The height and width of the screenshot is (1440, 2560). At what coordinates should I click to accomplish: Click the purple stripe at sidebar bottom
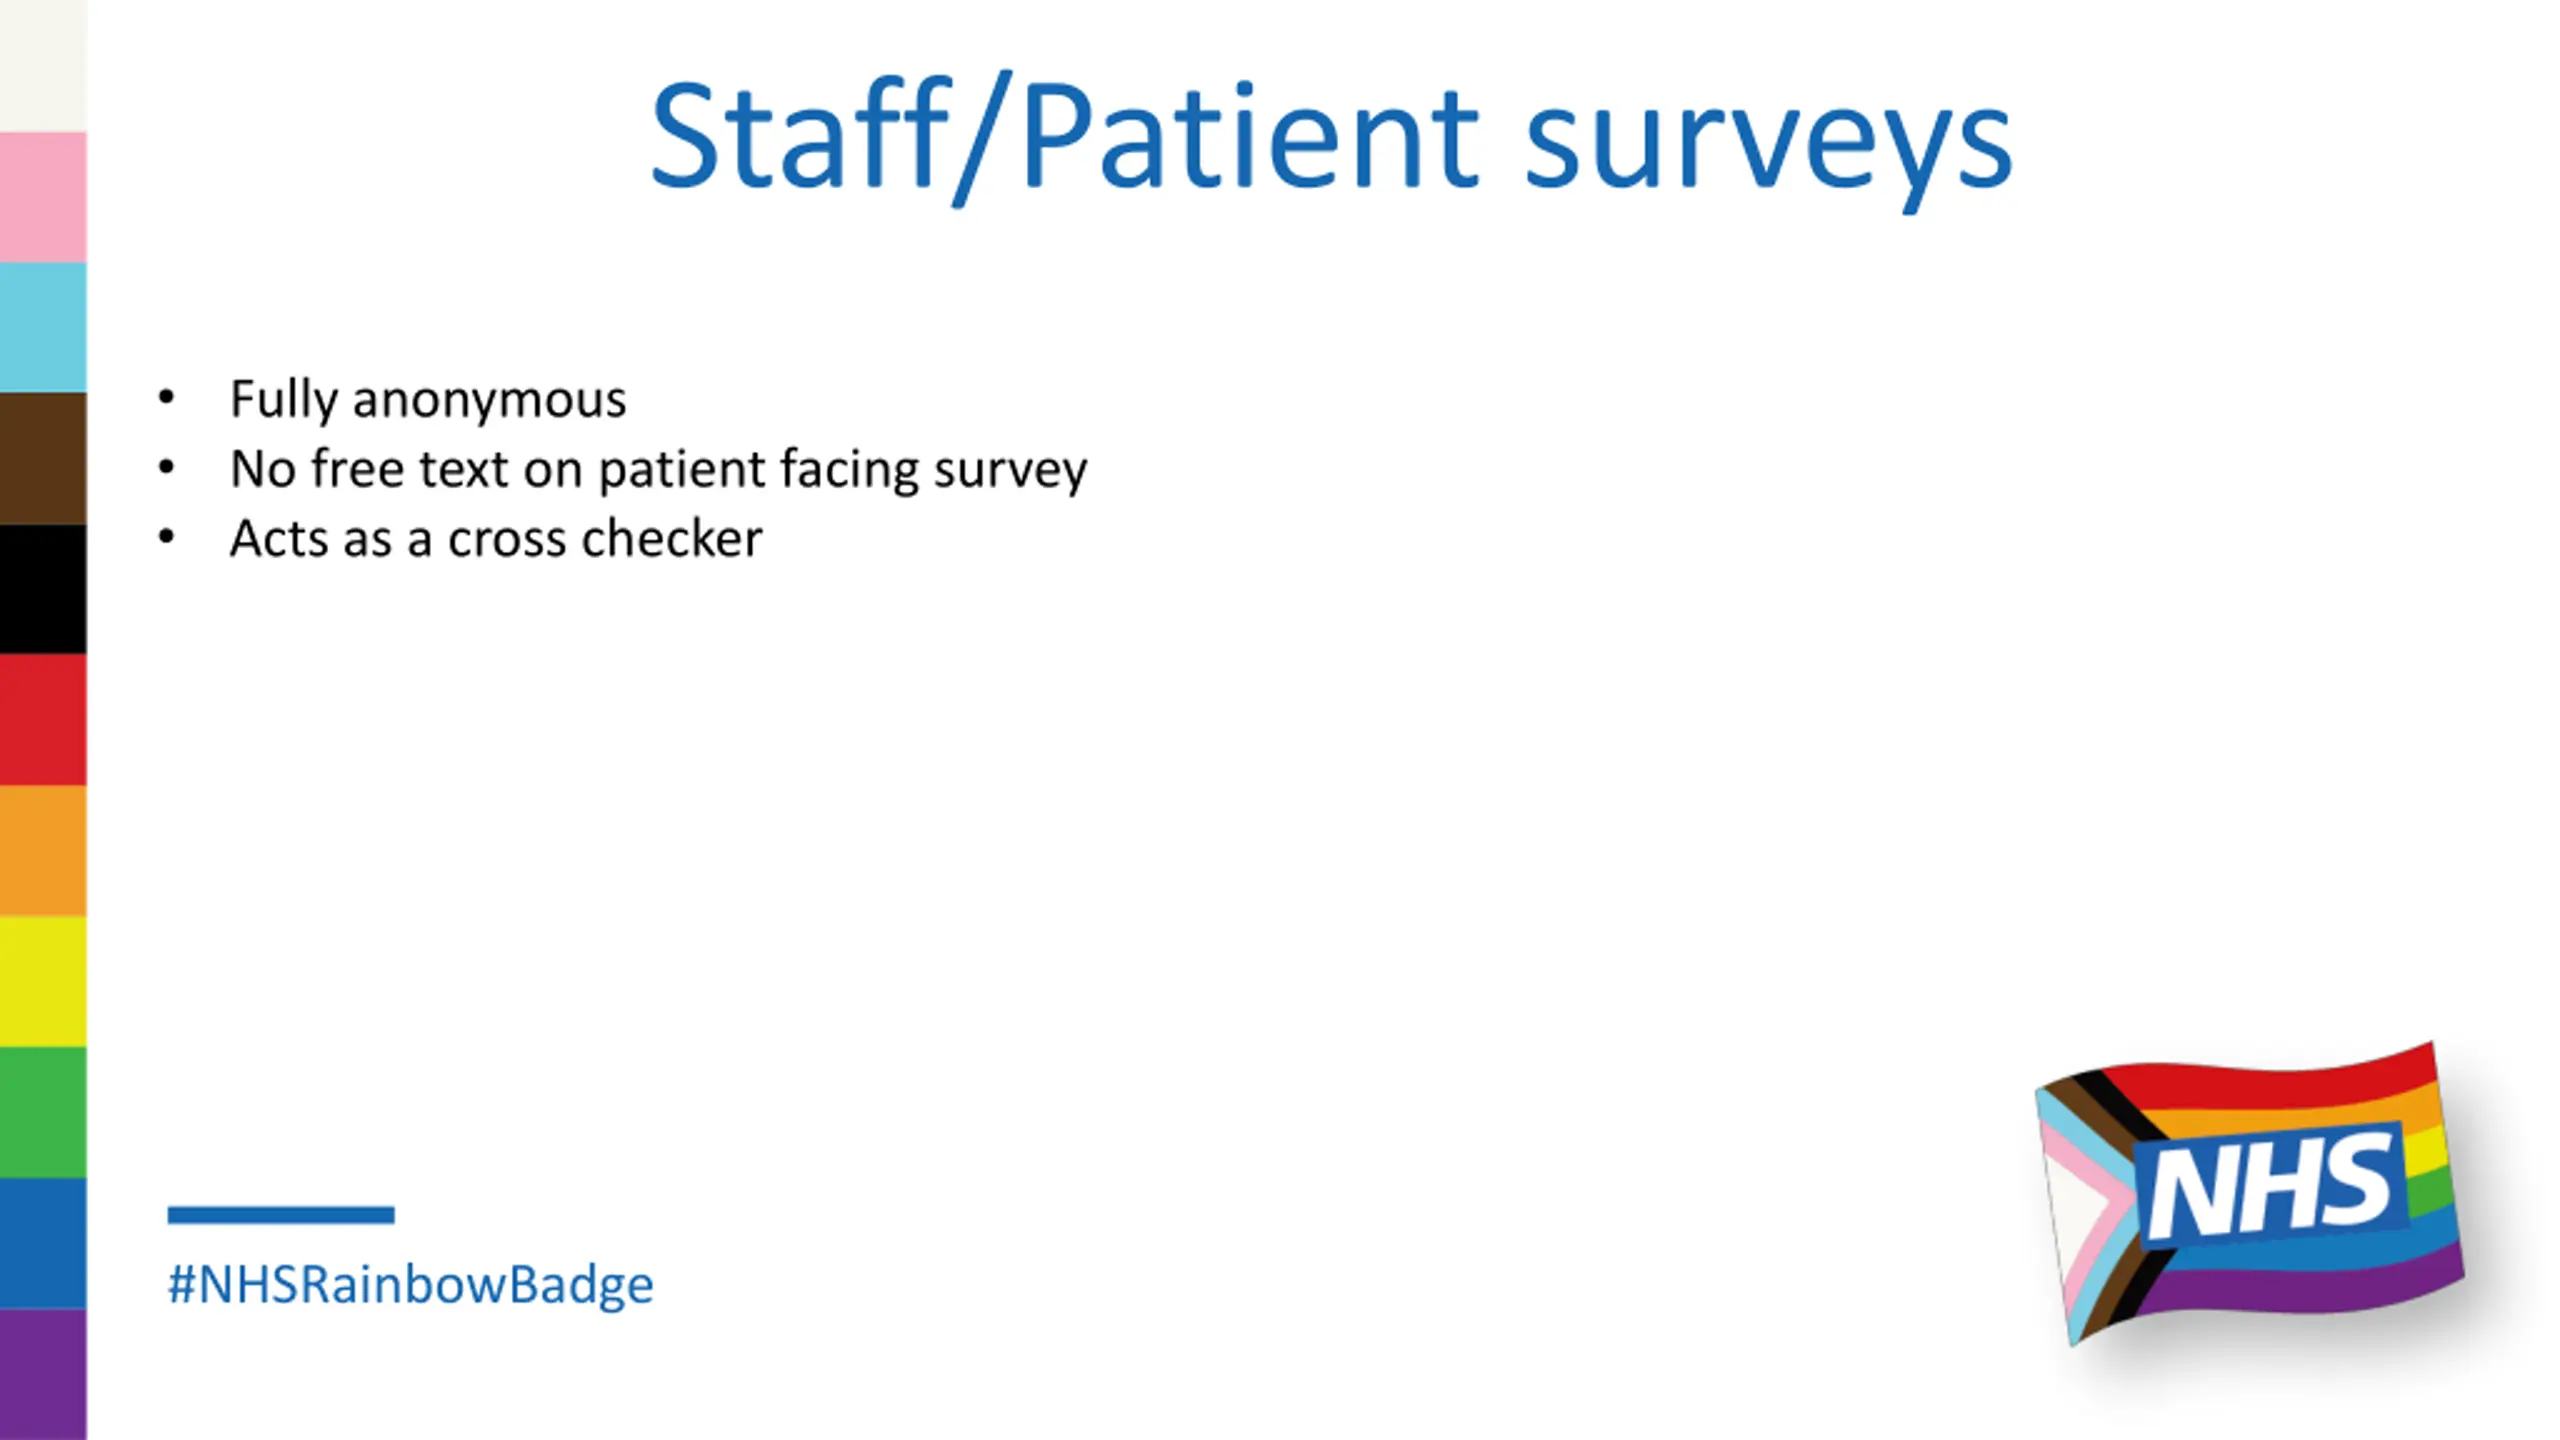click(43, 1375)
